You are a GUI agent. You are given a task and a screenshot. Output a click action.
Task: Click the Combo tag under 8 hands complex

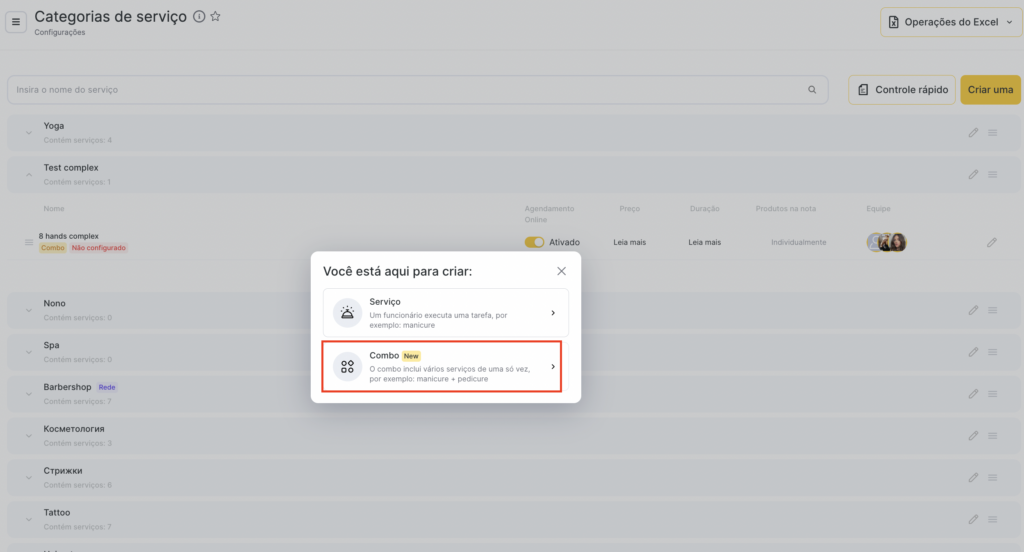tap(53, 248)
